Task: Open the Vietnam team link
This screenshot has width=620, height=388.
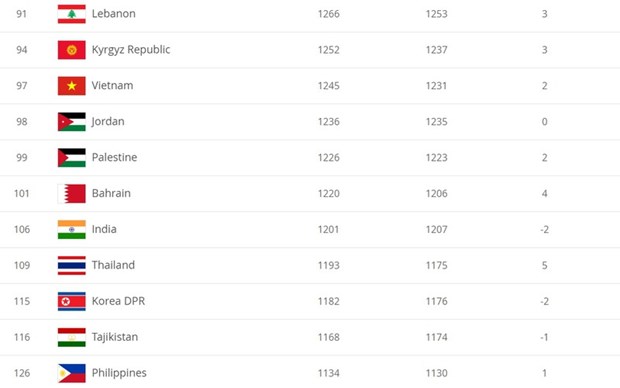Action: (112, 85)
